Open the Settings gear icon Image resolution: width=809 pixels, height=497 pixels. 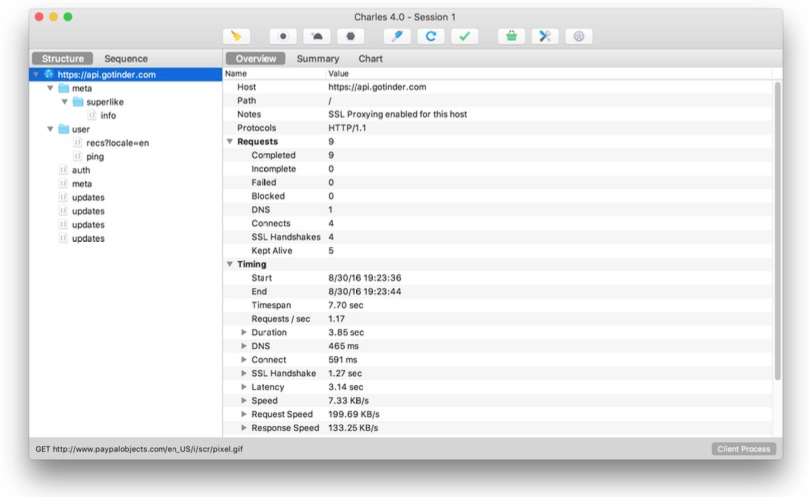pyautogui.click(x=578, y=36)
